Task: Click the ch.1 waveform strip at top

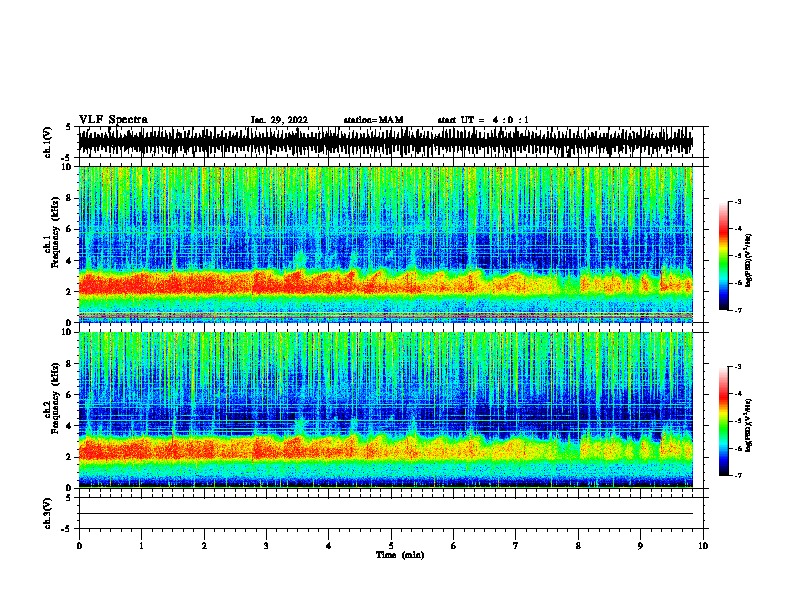Action: (385, 142)
